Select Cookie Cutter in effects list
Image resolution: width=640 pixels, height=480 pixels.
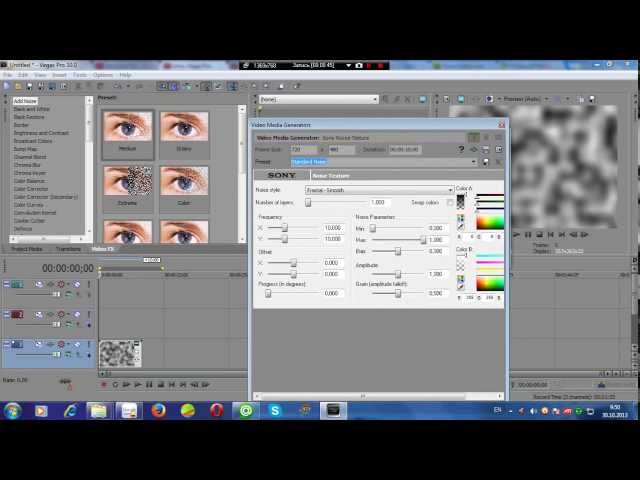29,221
